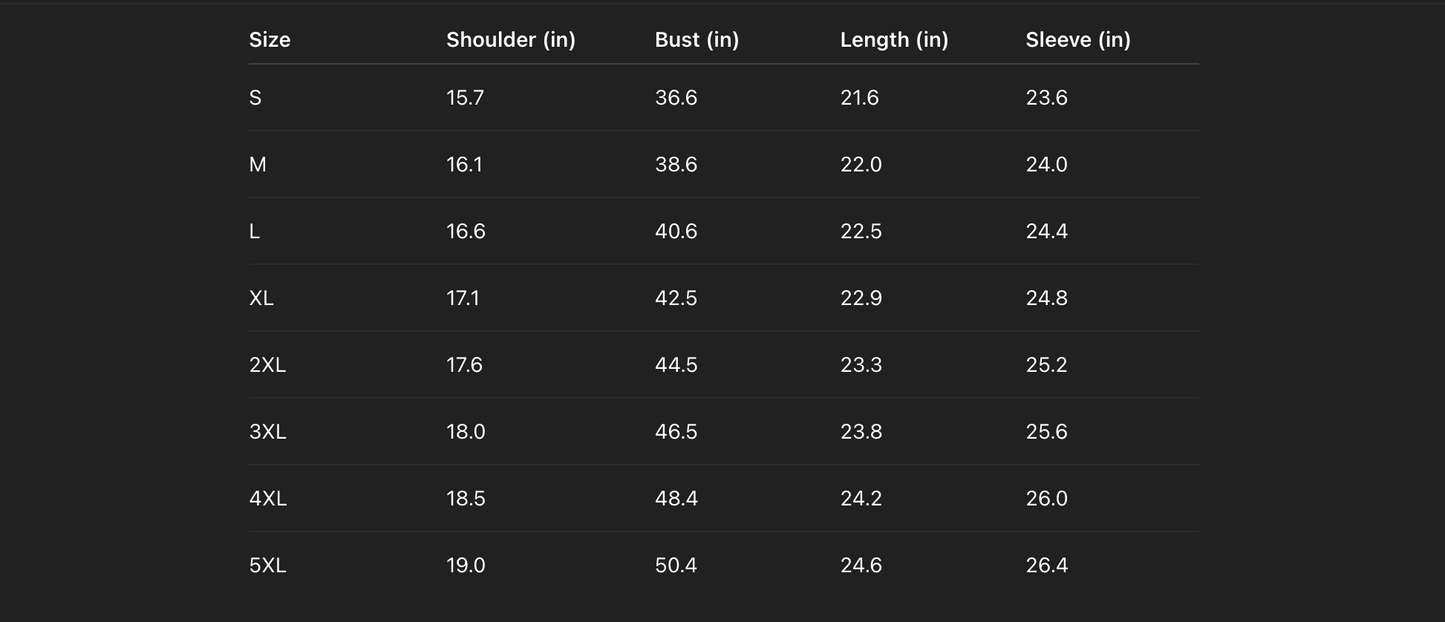Select the XL size row label
This screenshot has height=622, width=1445.
click(x=261, y=299)
